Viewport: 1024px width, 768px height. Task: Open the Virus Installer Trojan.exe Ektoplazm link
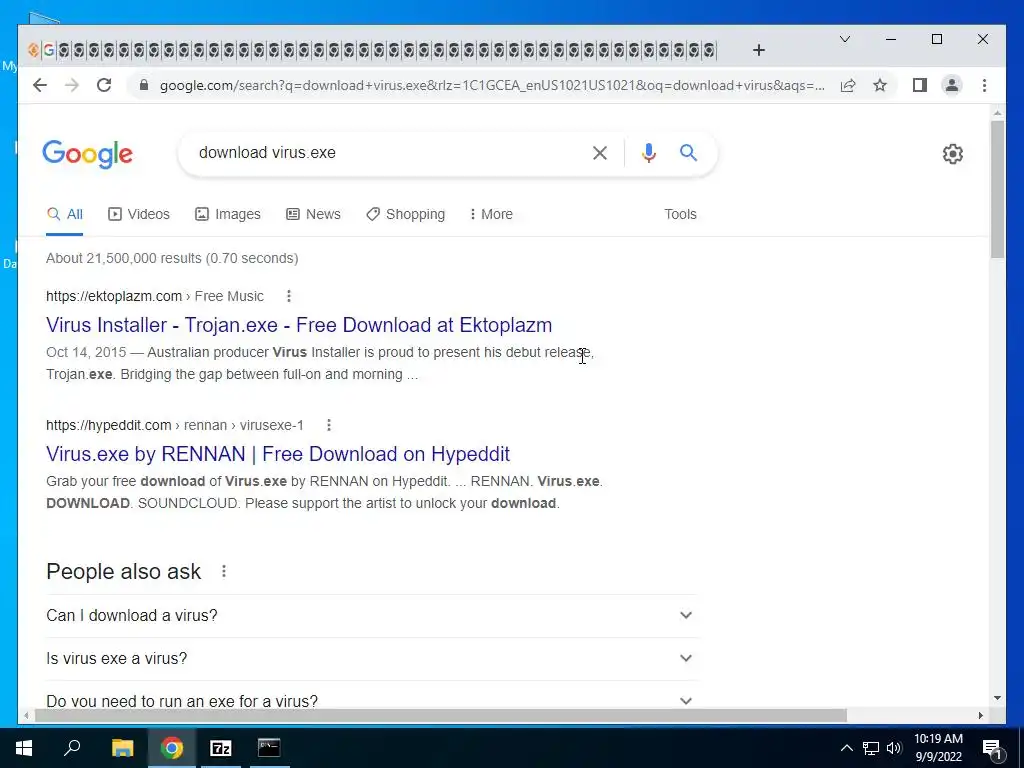(x=299, y=325)
